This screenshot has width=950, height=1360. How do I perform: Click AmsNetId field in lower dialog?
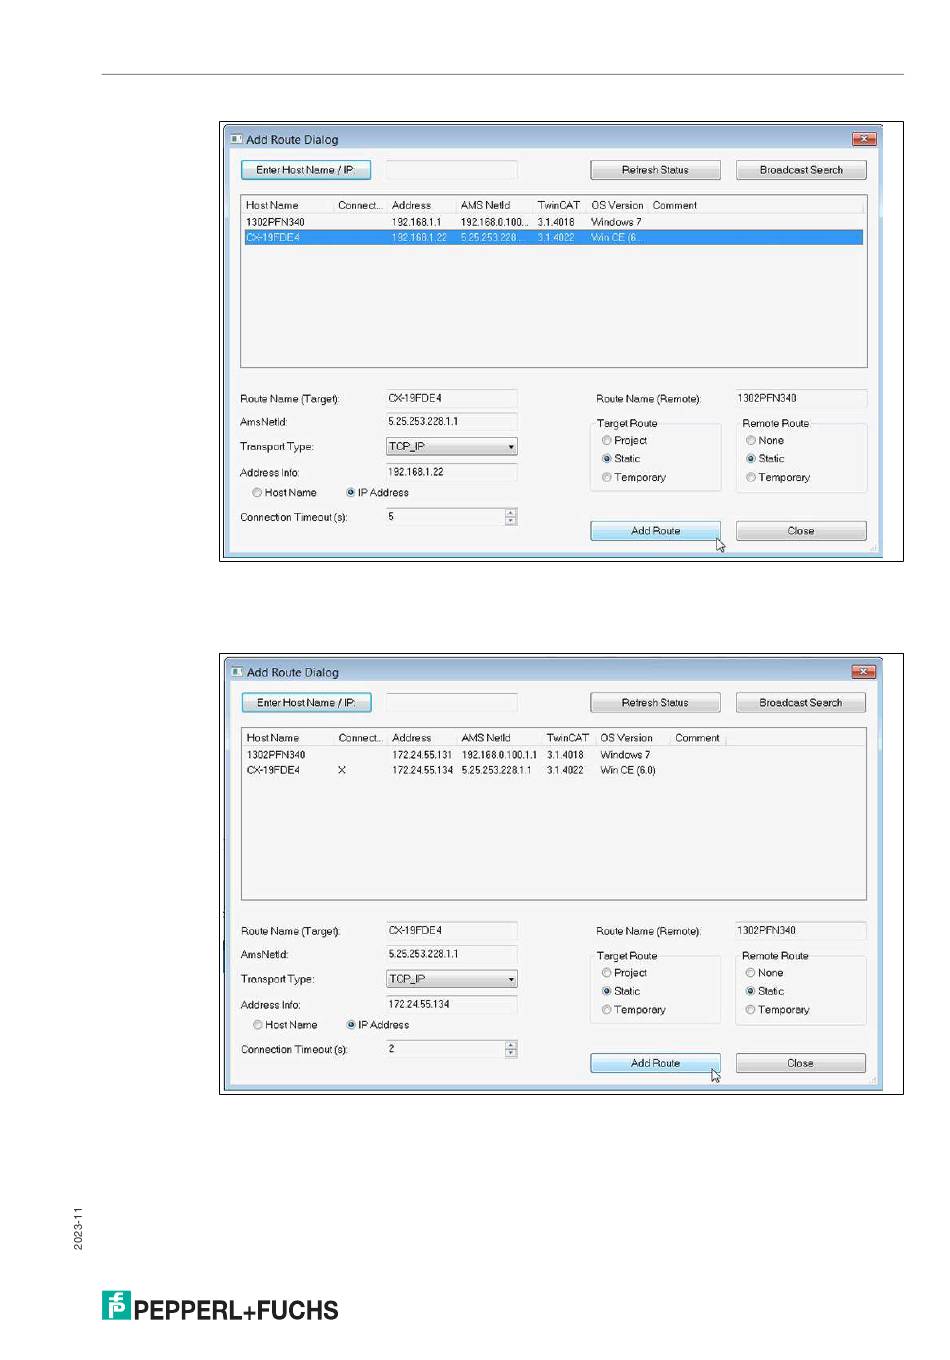click(452, 954)
